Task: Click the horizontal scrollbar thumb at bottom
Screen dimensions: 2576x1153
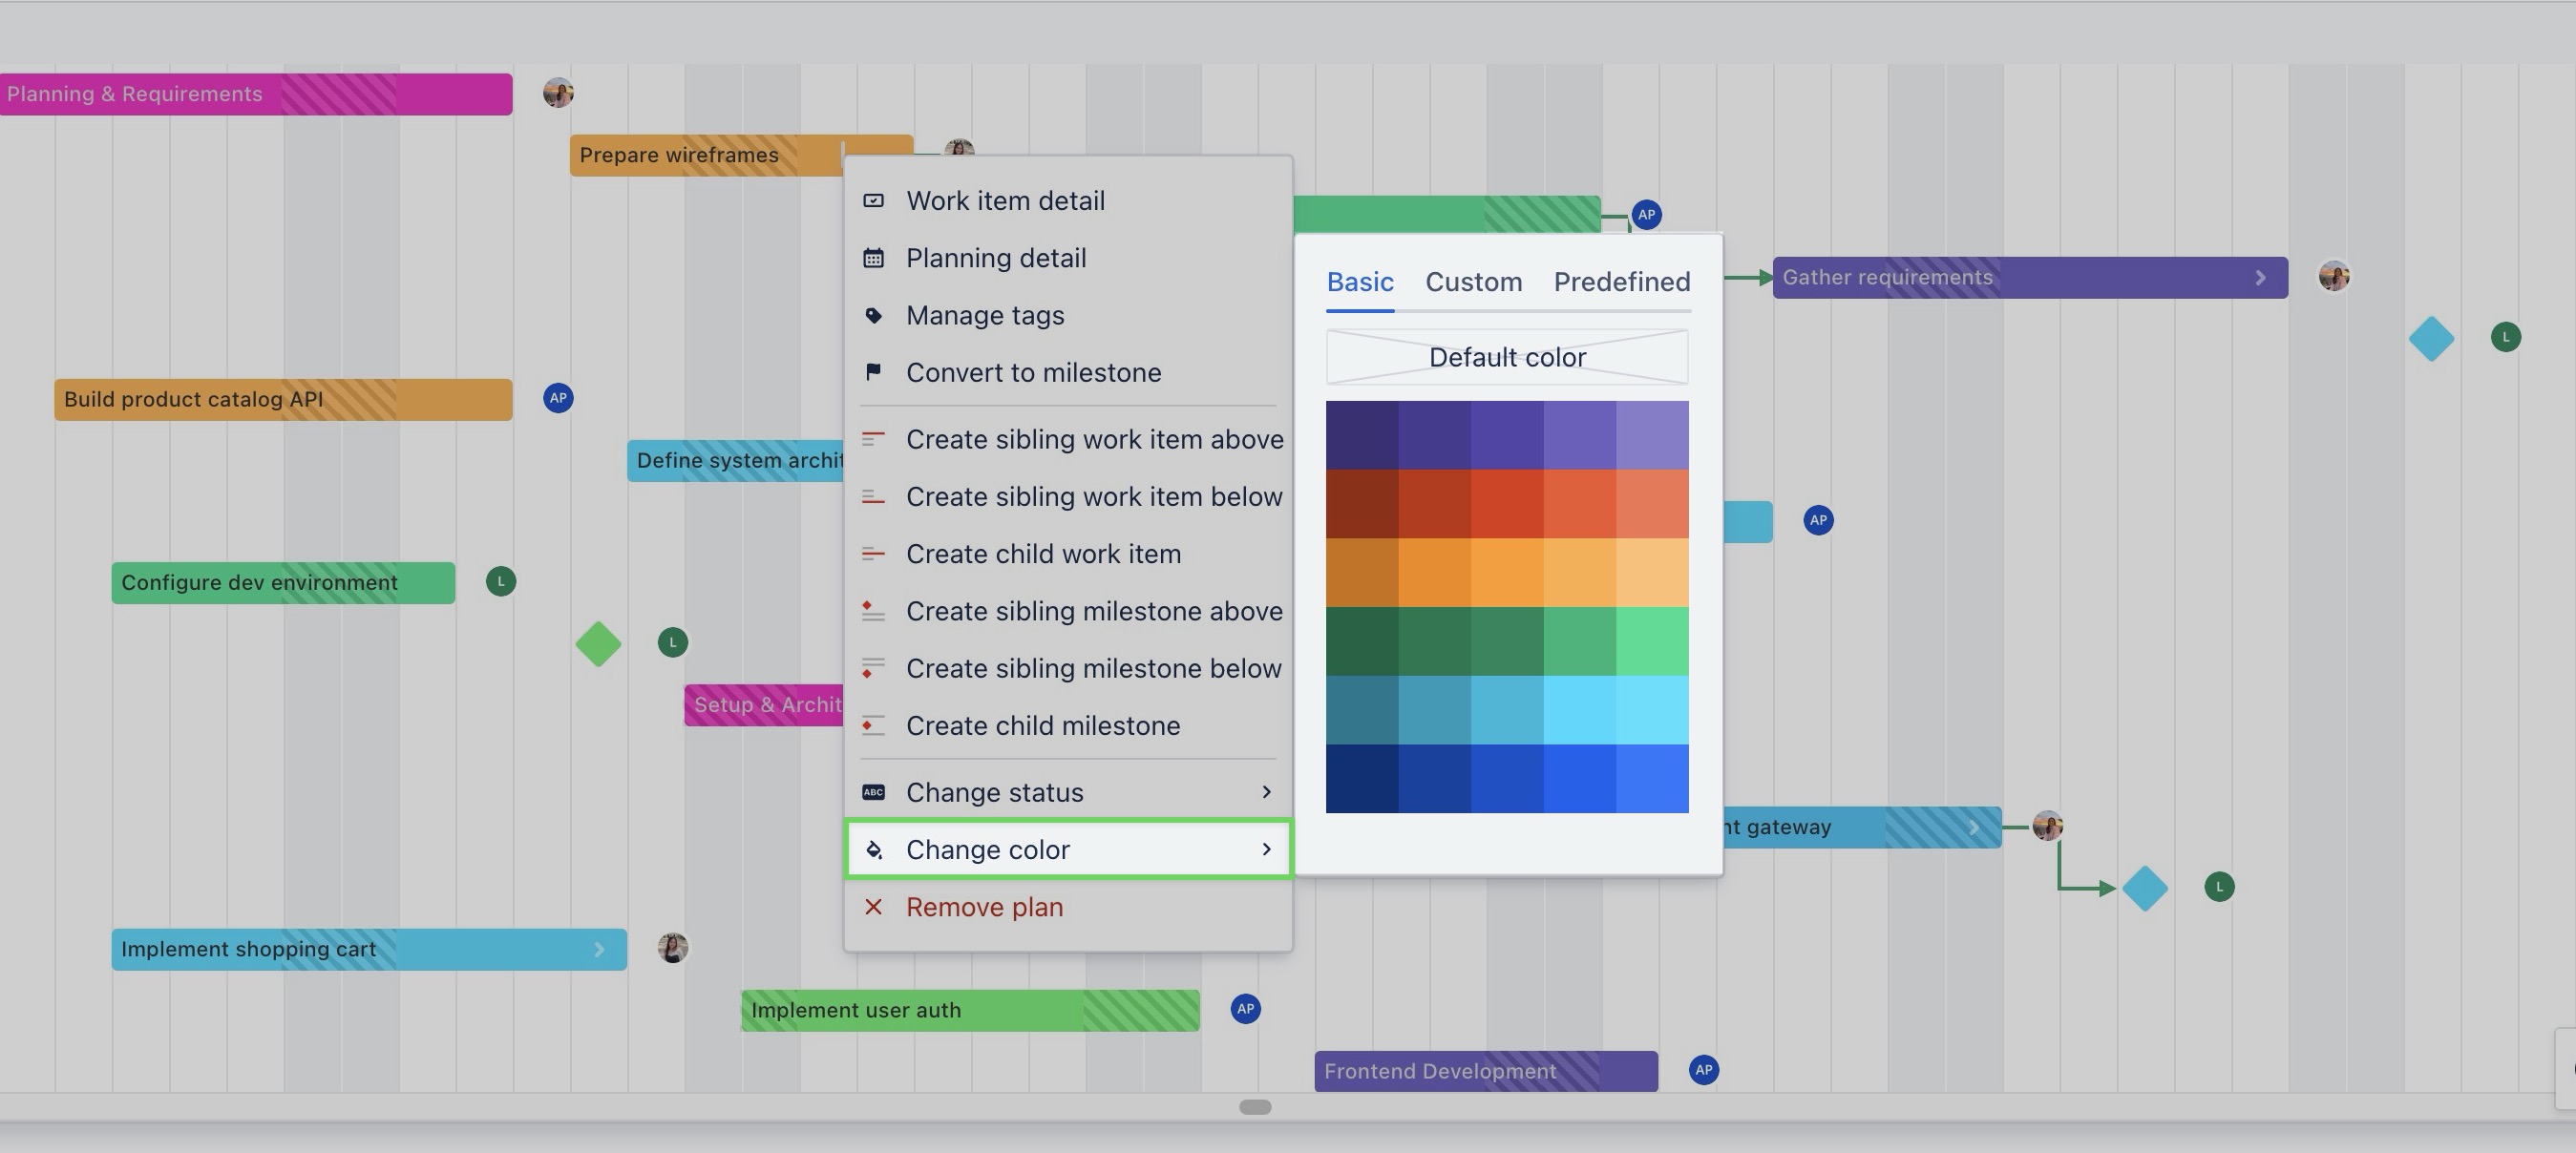Action: 1254,1107
